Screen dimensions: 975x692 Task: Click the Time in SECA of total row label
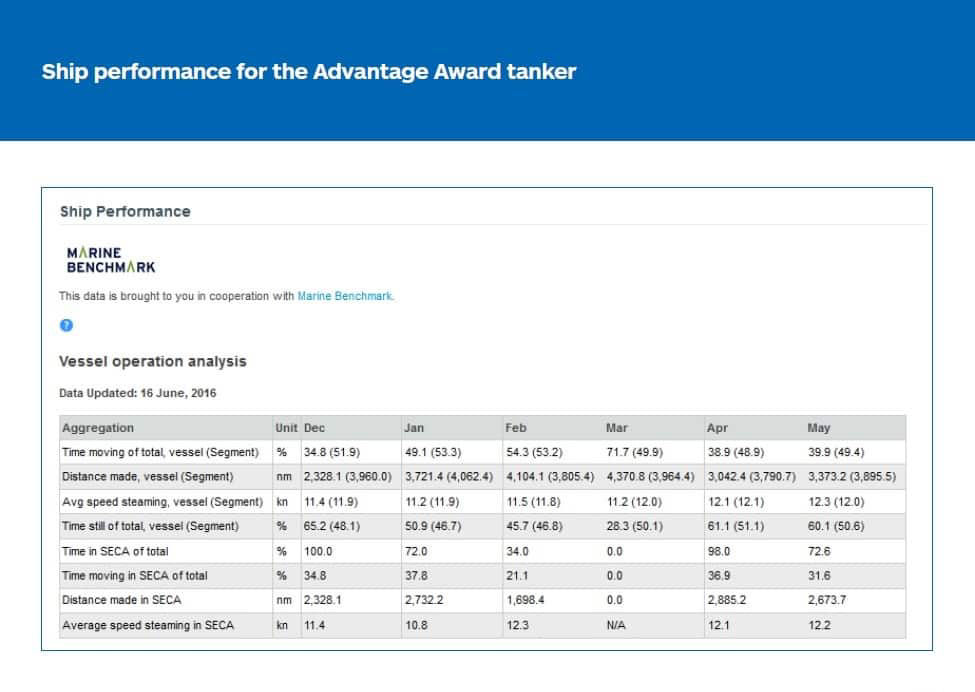tap(116, 551)
